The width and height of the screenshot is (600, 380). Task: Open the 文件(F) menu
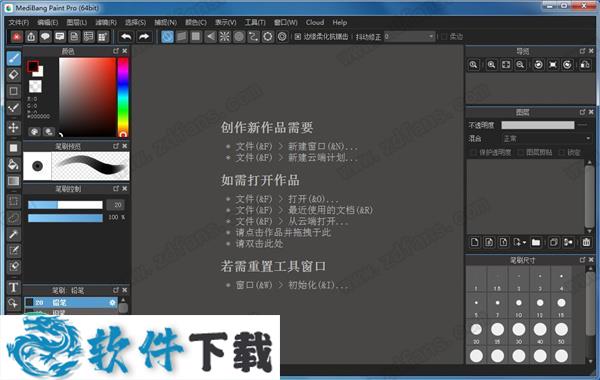click(19, 22)
